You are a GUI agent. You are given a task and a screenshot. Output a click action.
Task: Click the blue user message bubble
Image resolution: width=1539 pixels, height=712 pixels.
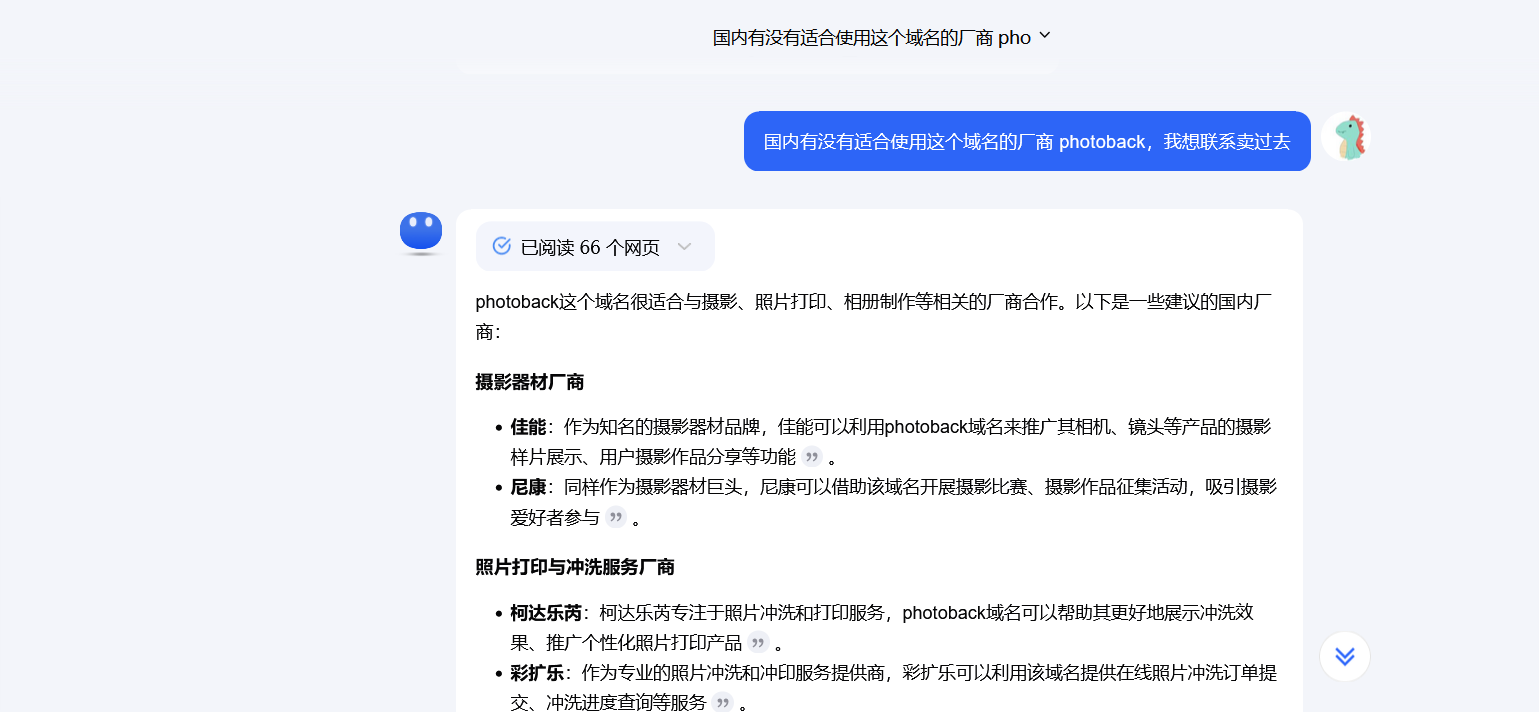tap(1026, 141)
